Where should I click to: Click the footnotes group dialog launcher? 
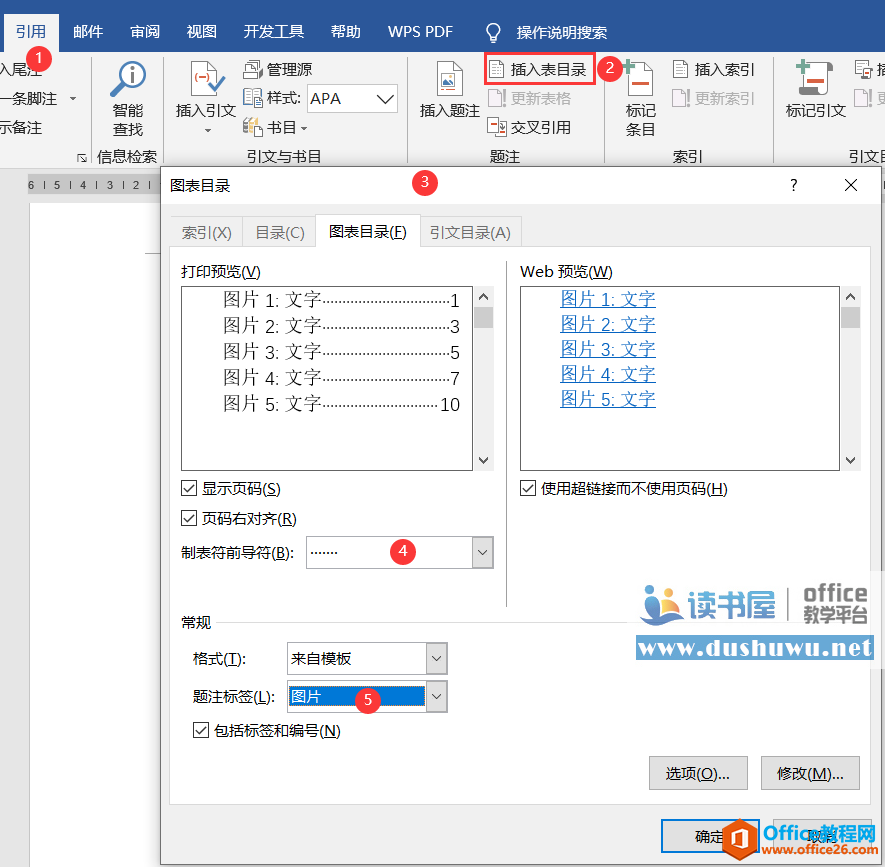[x=82, y=157]
